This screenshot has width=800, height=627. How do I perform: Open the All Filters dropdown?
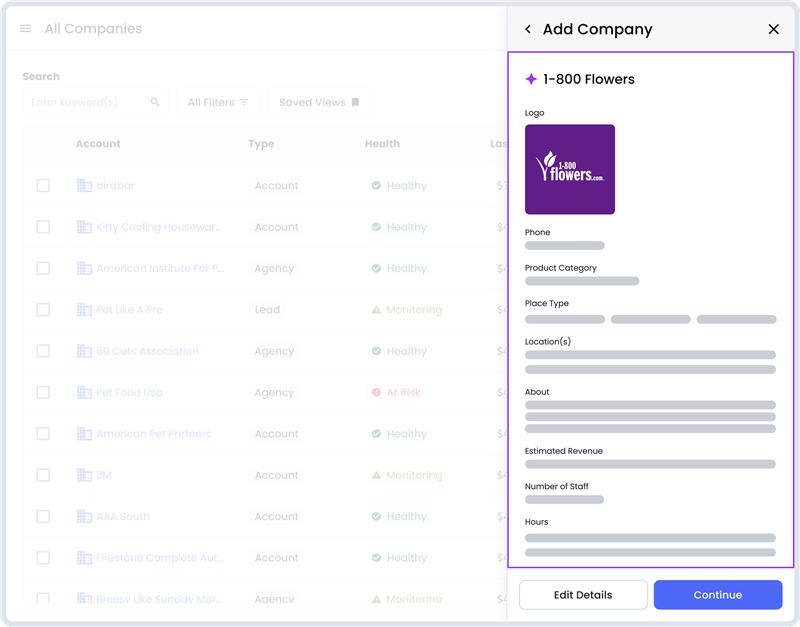pos(218,102)
